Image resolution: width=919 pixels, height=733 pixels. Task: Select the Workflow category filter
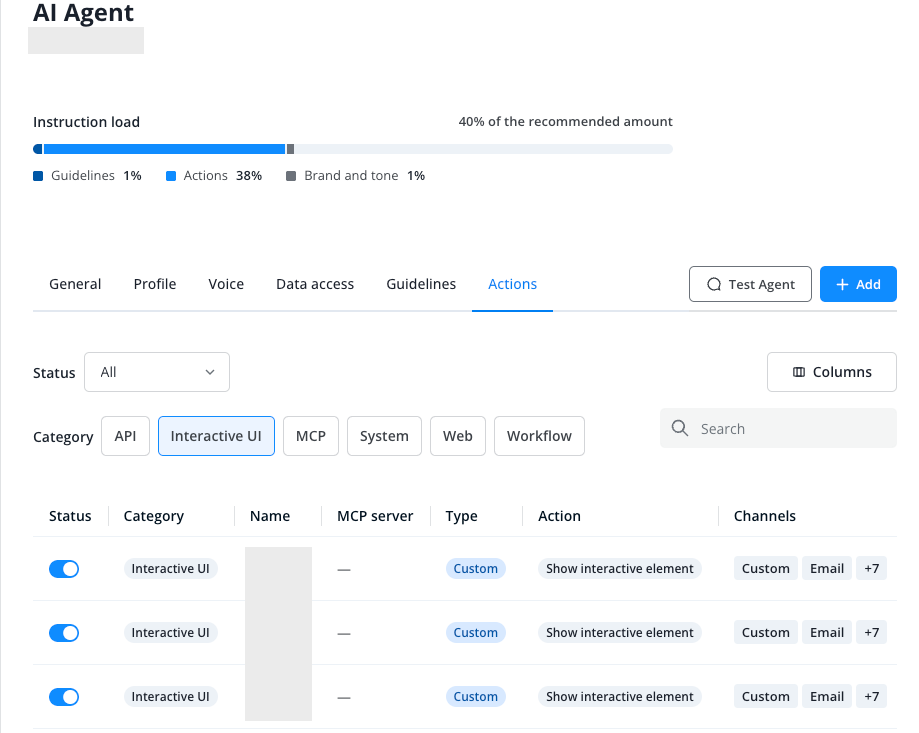[539, 436]
